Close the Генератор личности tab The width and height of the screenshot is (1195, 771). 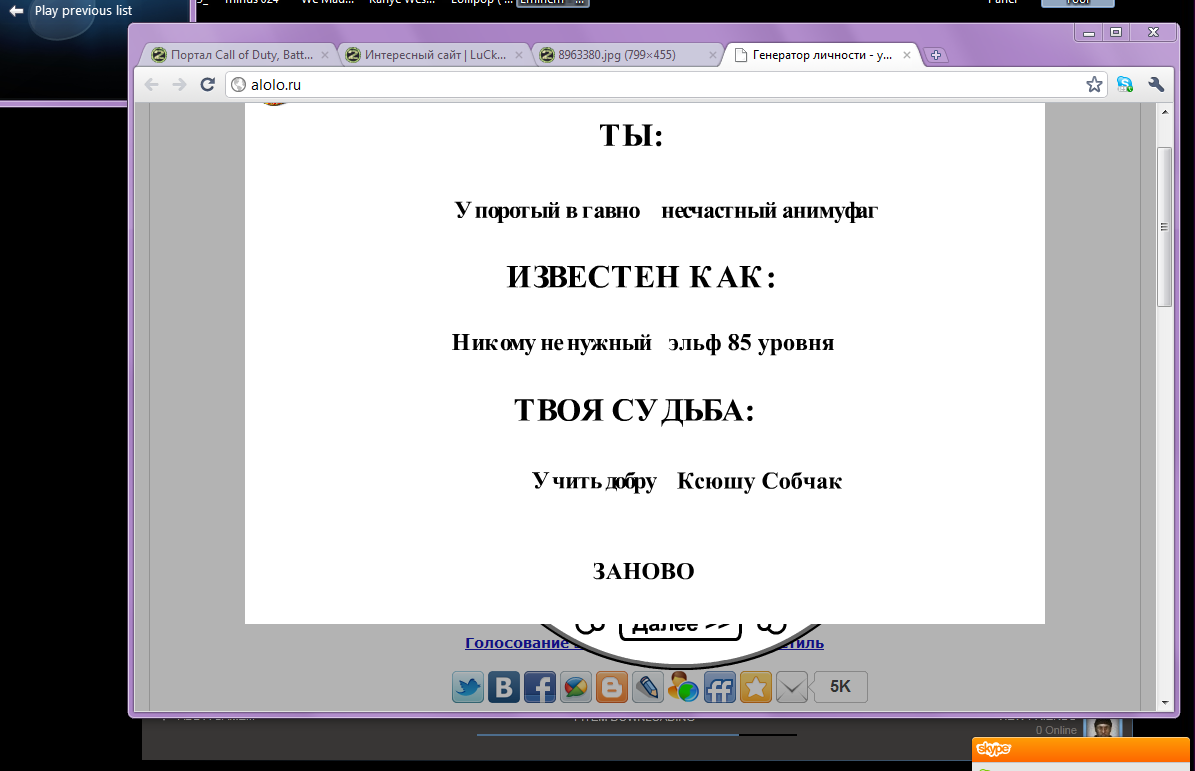[x=907, y=55]
